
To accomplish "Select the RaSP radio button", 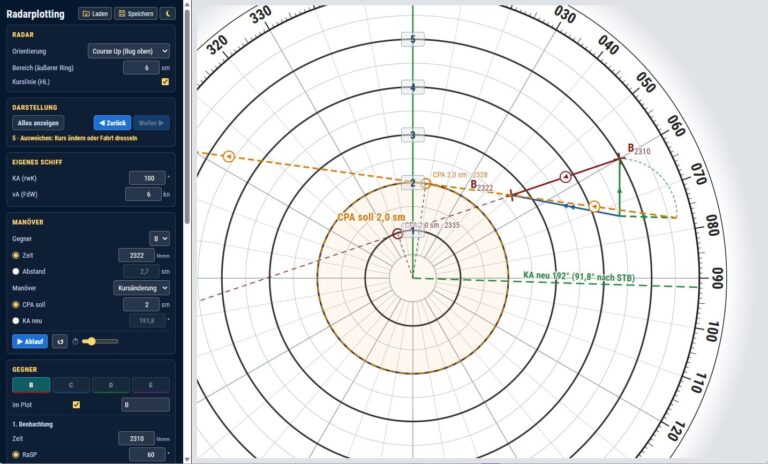I will 16,455.
